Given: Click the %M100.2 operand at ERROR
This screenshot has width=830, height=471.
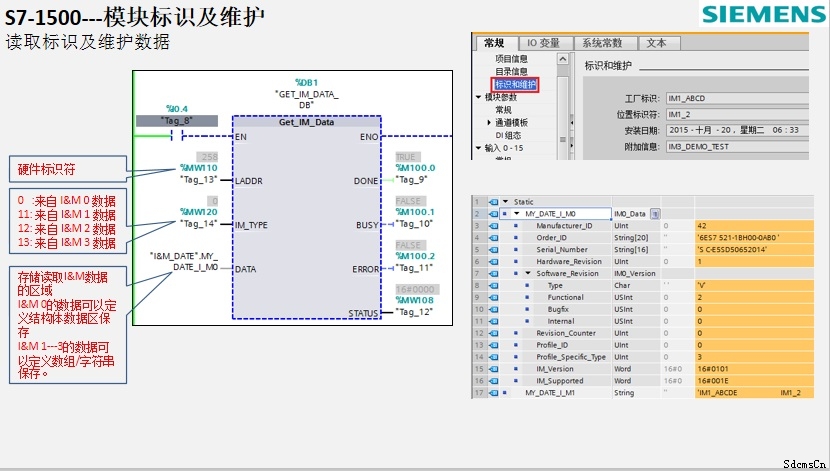Looking at the screenshot, I should tap(415, 256).
